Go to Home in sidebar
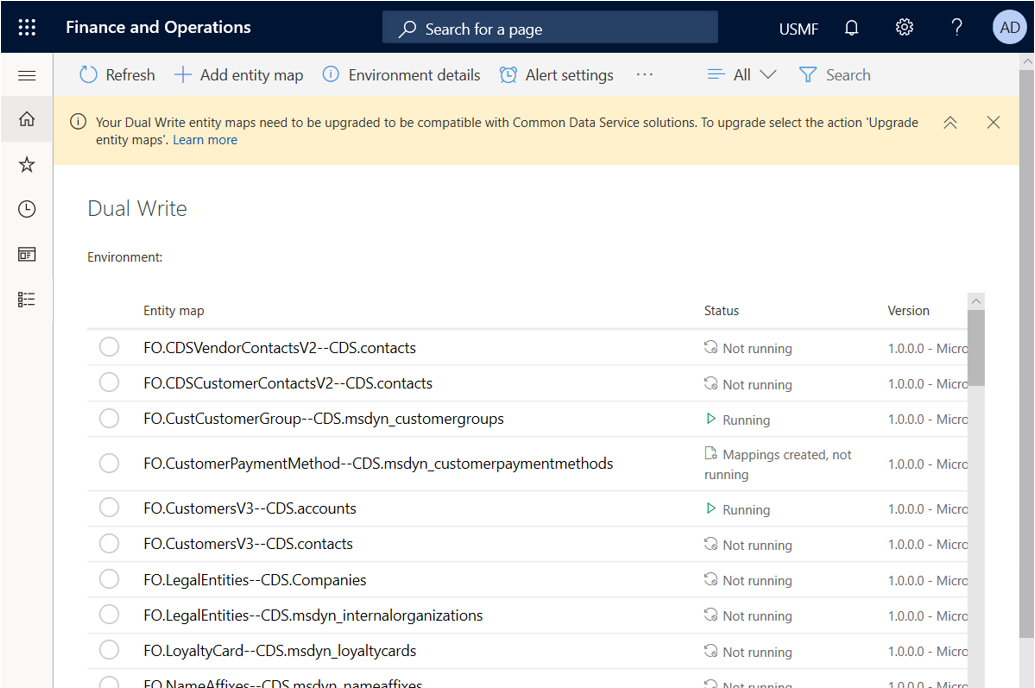1035x688 pixels. click(27, 119)
